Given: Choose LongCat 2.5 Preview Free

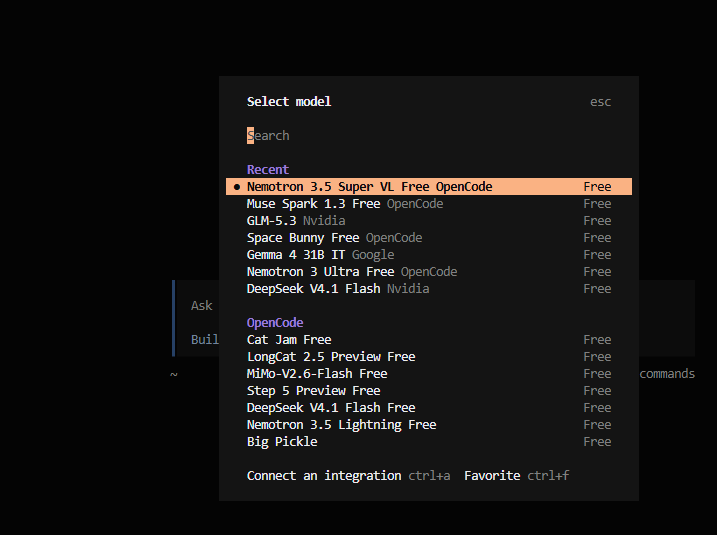Looking at the screenshot, I should click(x=428, y=357).
